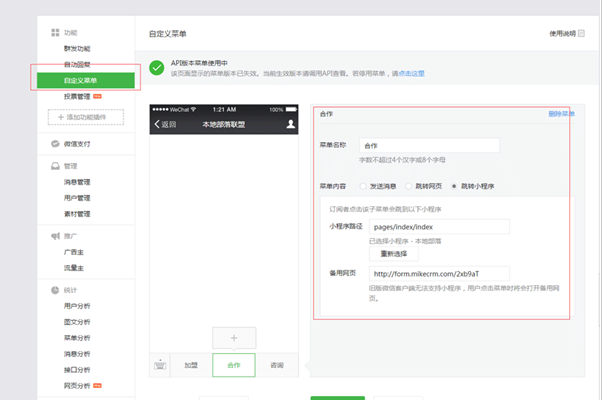Open 素材管理 in the sidebar
This screenshot has width=605, height=400.
click(77, 214)
